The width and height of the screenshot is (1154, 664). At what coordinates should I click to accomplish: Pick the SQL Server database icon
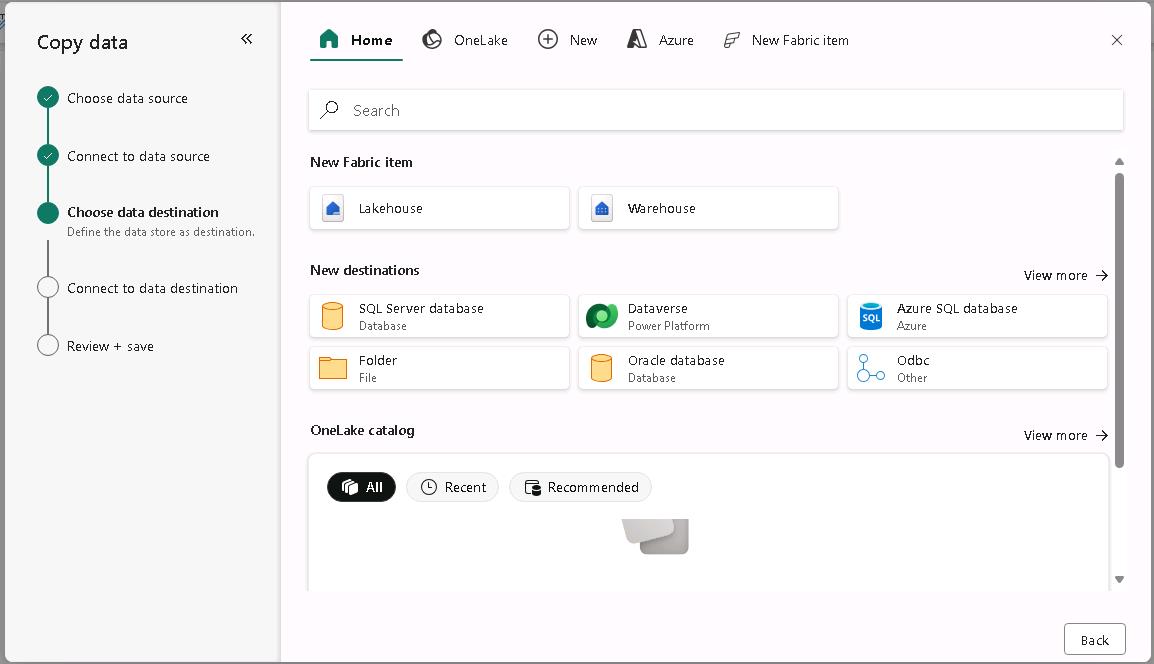coord(333,317)
